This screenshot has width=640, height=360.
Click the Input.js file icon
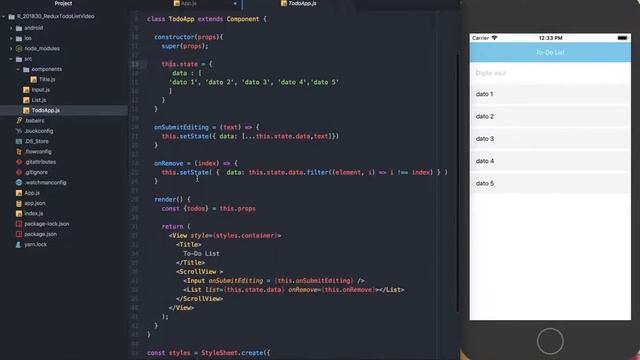coord(26,90)
